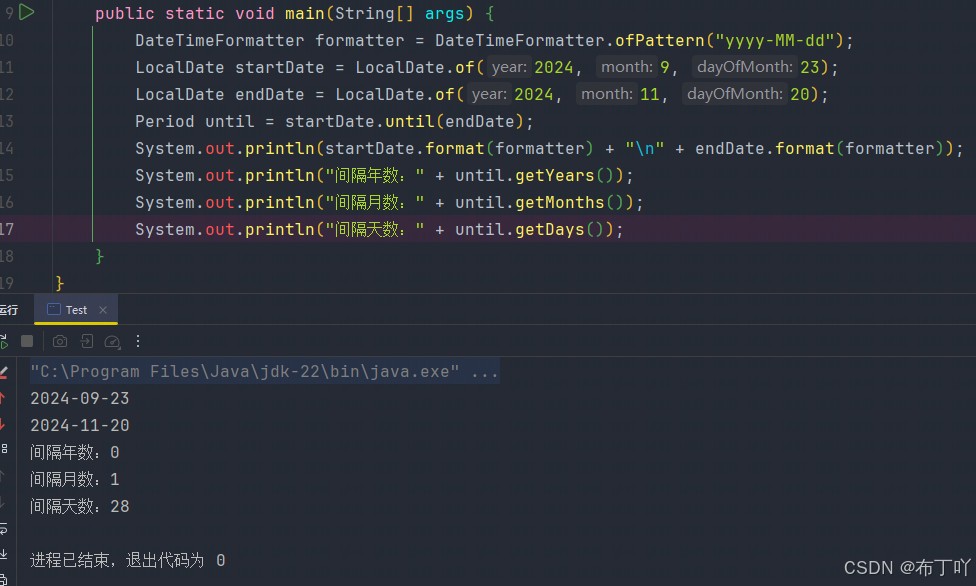Image resolution: width=976 pixels, height=586 pixels.
Task: Click month value 9 on startDate line
Action: [665, 67]
